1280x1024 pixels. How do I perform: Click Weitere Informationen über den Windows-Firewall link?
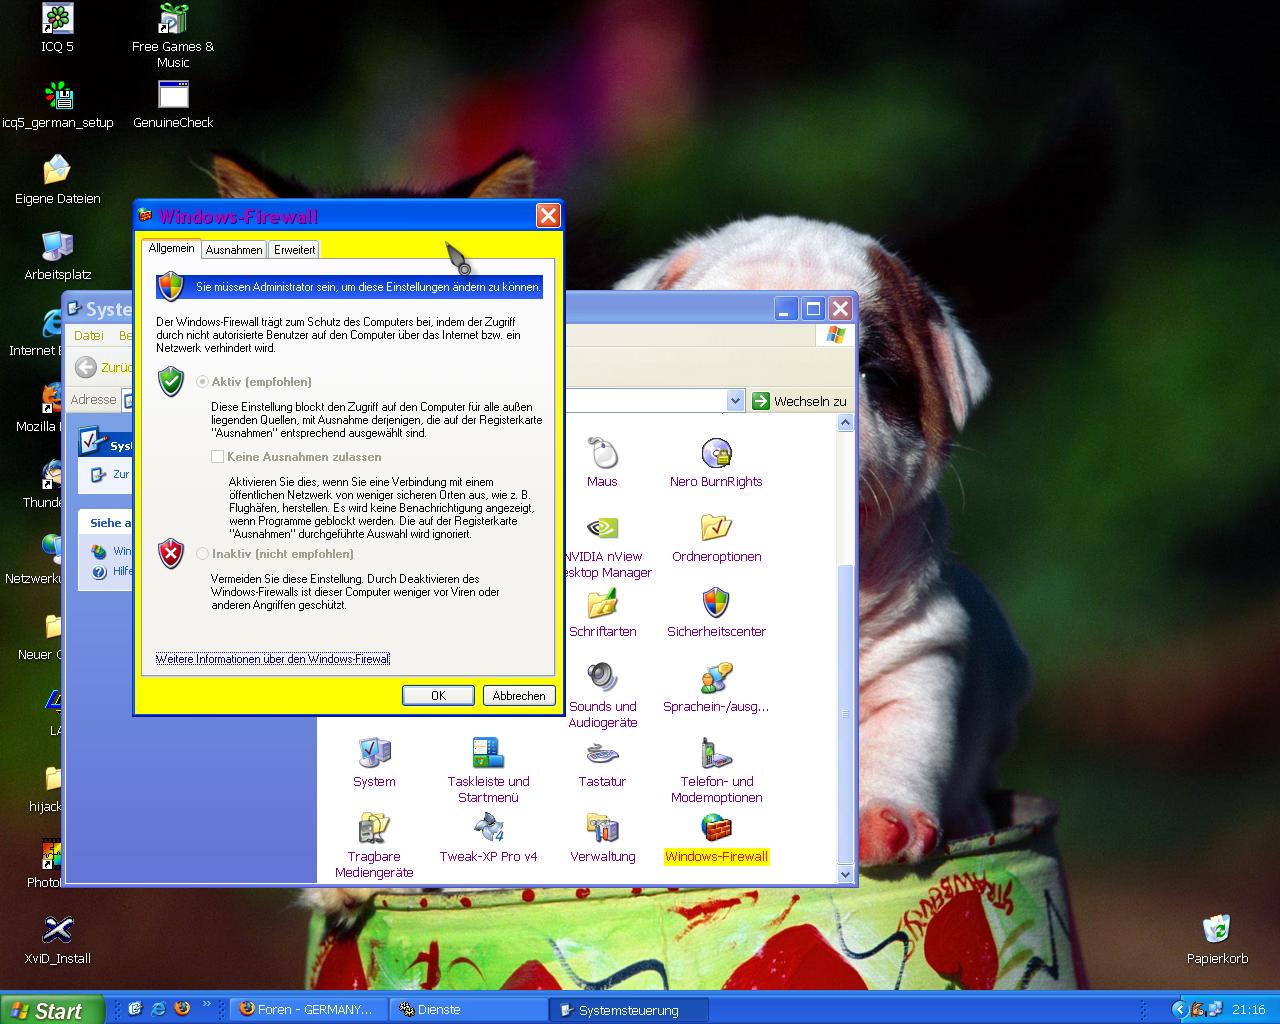[x=273, y=659]
